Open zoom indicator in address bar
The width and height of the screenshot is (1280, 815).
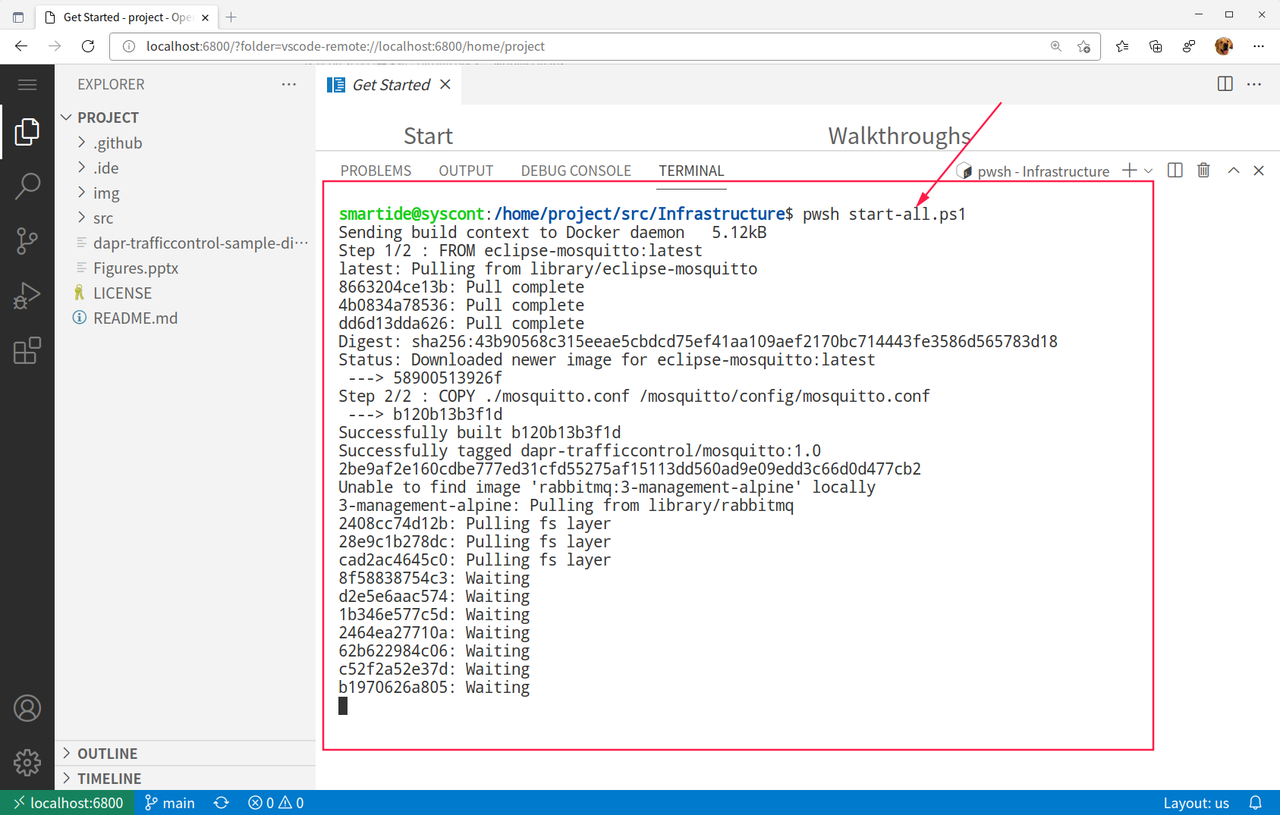[x=1056, y=46]
